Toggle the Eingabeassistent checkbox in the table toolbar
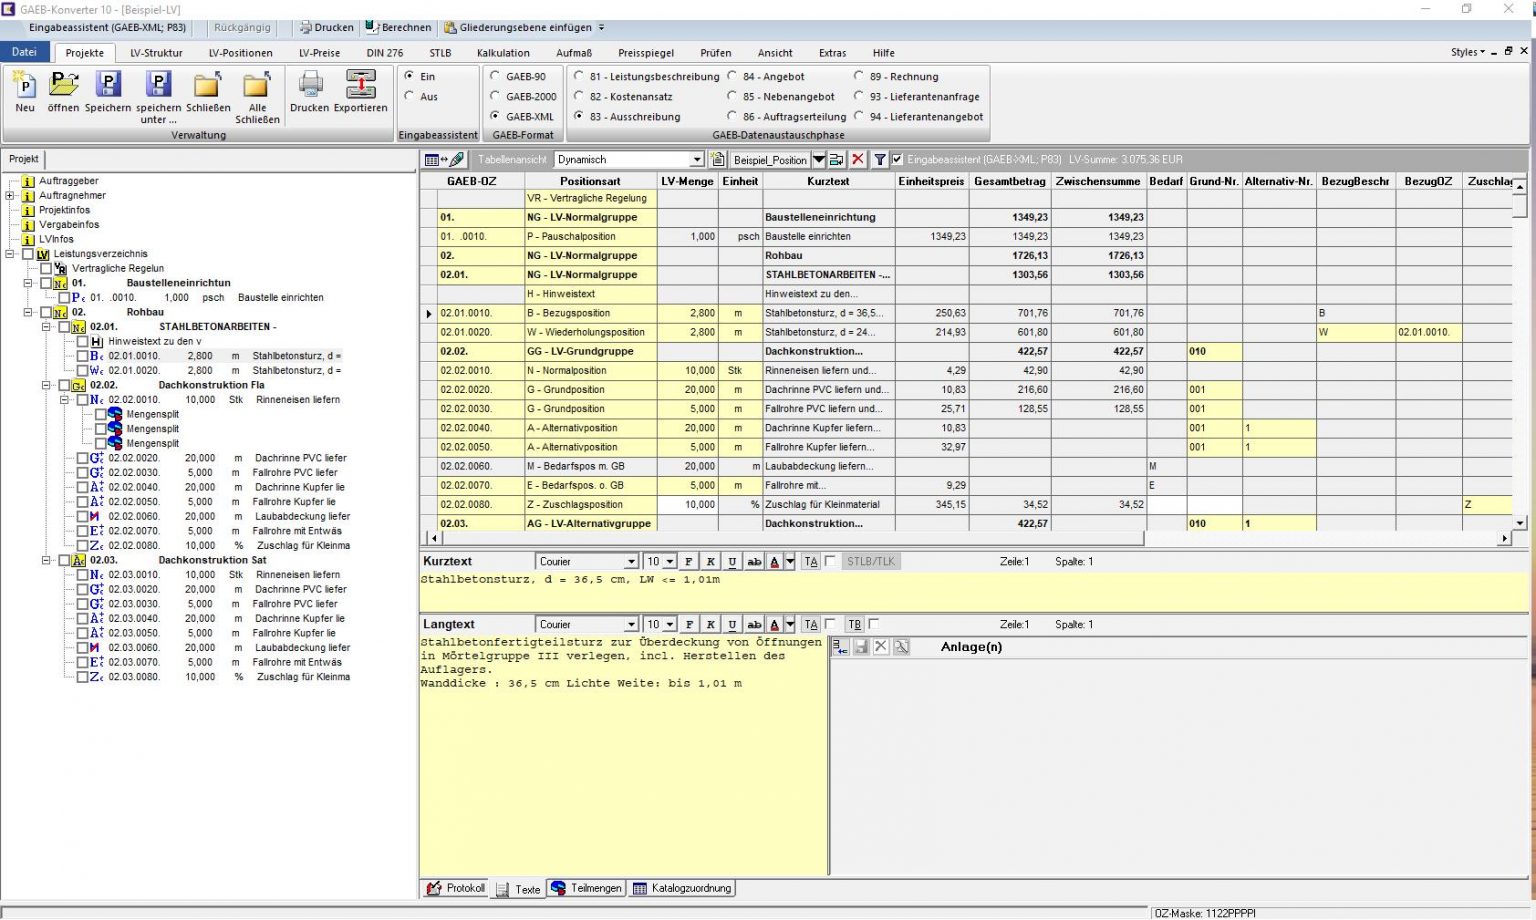 pyautogui.click(x=897, y=160)
